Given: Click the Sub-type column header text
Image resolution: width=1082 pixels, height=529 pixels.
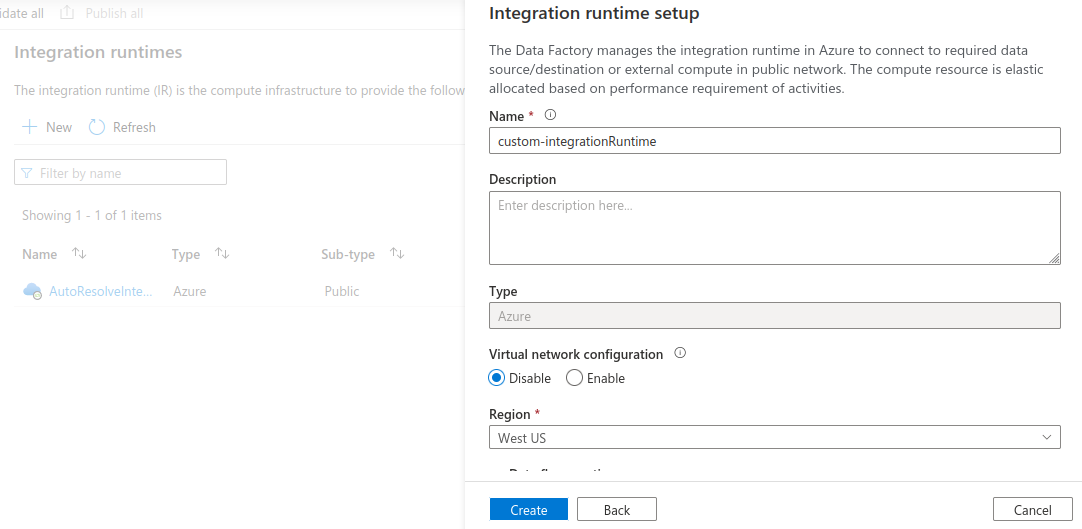Looking at the screenshot, I should click(348, 254).
